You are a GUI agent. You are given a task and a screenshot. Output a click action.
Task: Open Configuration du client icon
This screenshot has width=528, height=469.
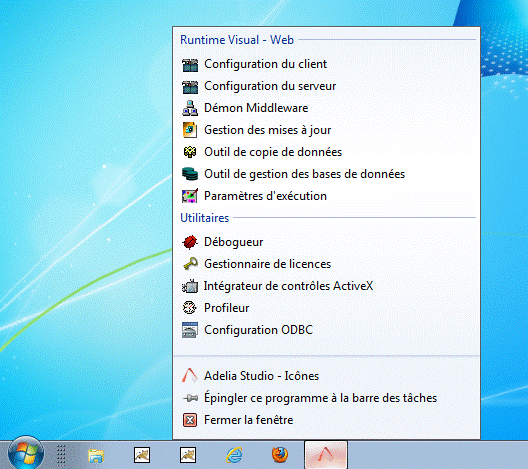190,65
